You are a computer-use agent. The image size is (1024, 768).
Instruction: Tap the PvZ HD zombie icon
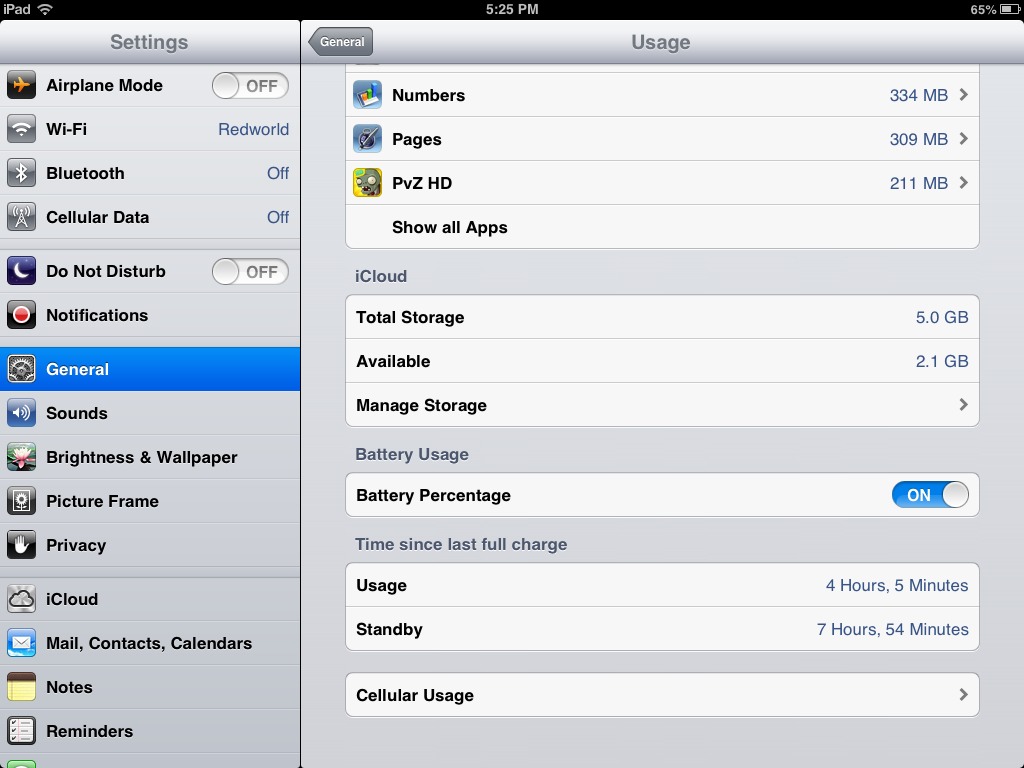[367, 183]
